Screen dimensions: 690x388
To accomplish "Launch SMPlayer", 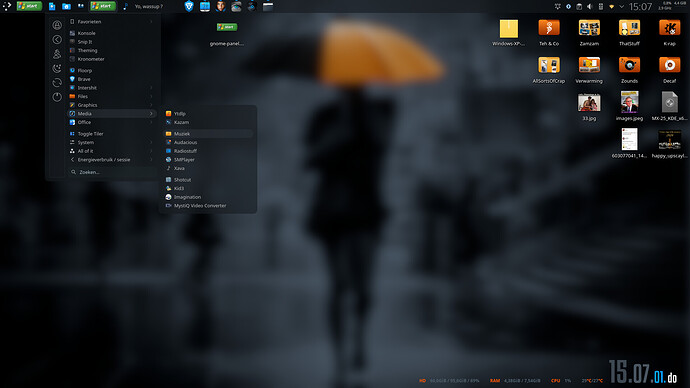I will click(x=208, y=160).
